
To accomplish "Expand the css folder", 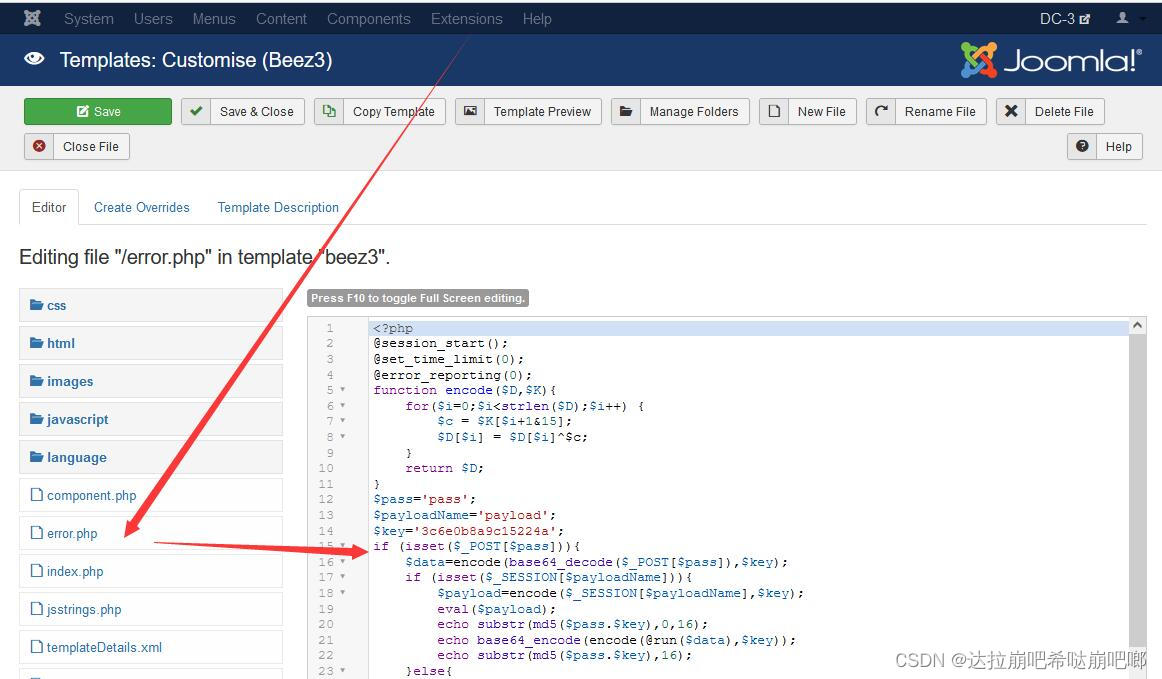I will (x=150, y=305).
